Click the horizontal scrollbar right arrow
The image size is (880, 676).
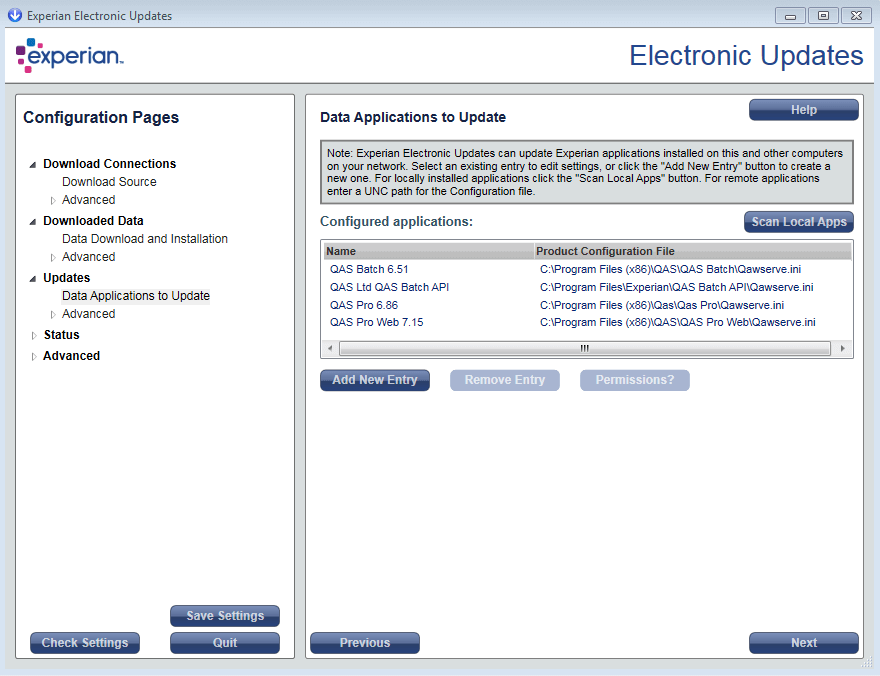843,349
